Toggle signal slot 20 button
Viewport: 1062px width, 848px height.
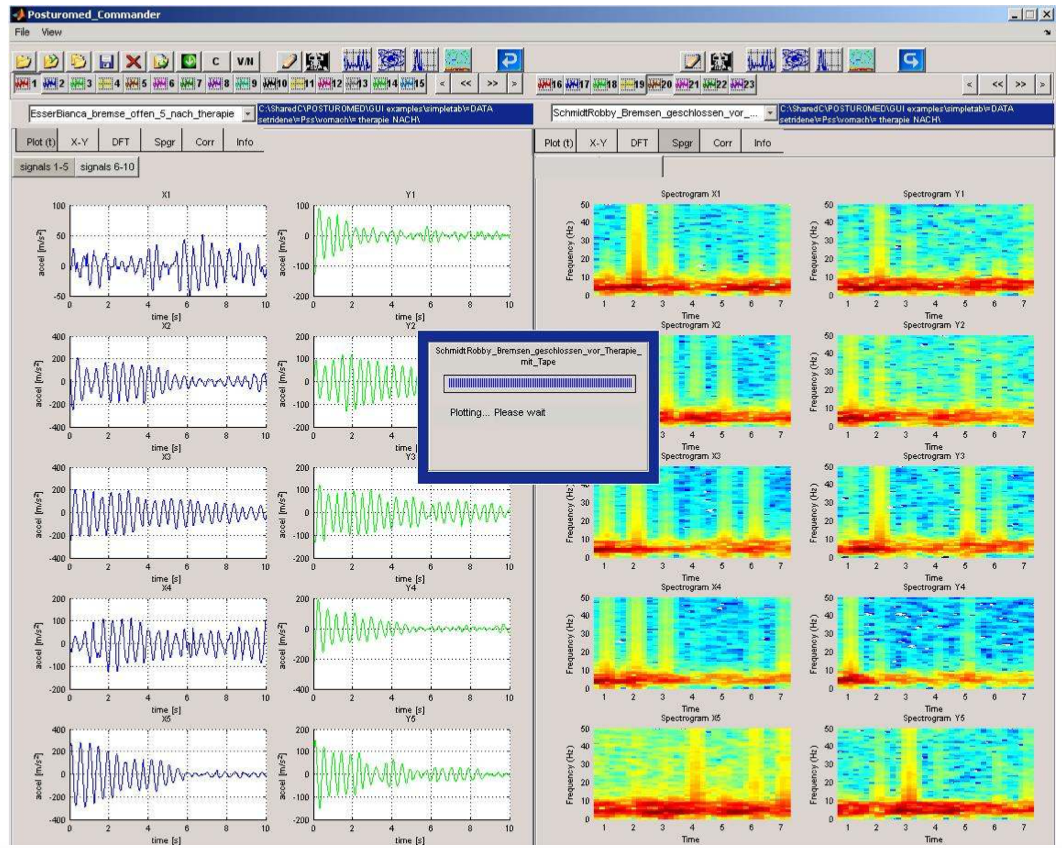pyautogui.click(x=659, y=84)
